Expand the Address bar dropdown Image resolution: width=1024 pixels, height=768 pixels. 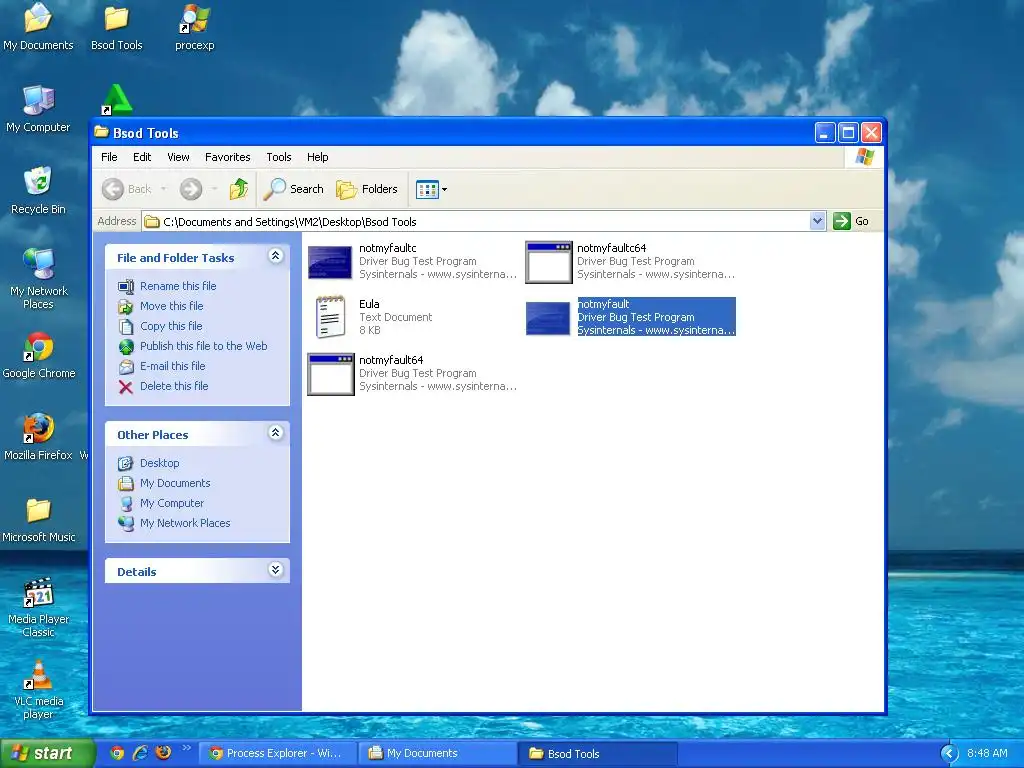[x=817, y=221]
